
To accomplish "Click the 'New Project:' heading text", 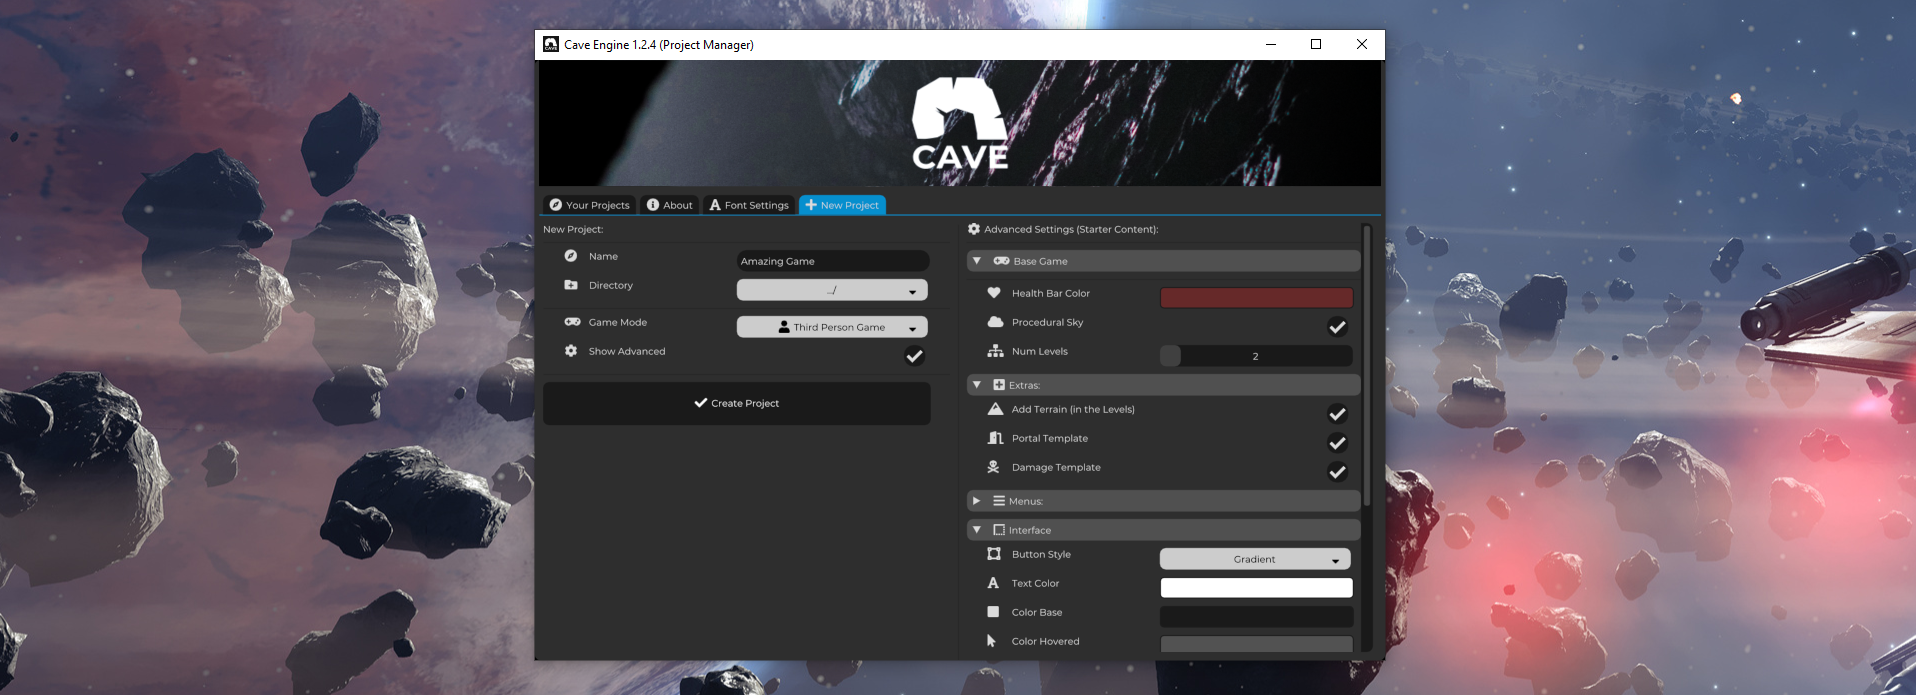I will point(573,229).
